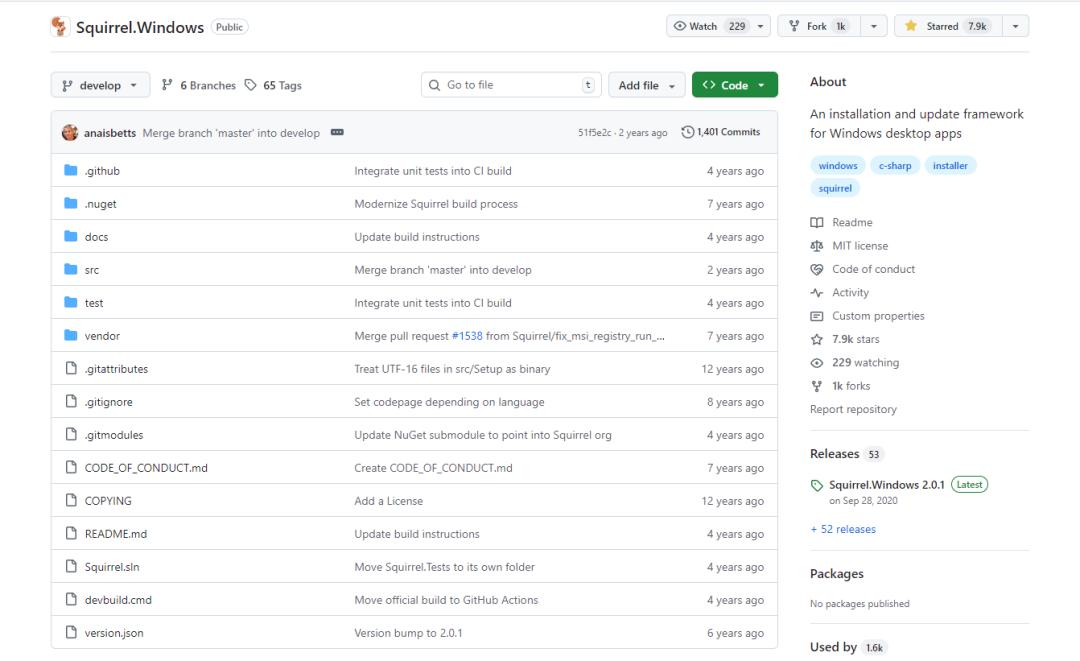Click the commit history clock icon
This screenshot has width=1080, height=661.
688,132
